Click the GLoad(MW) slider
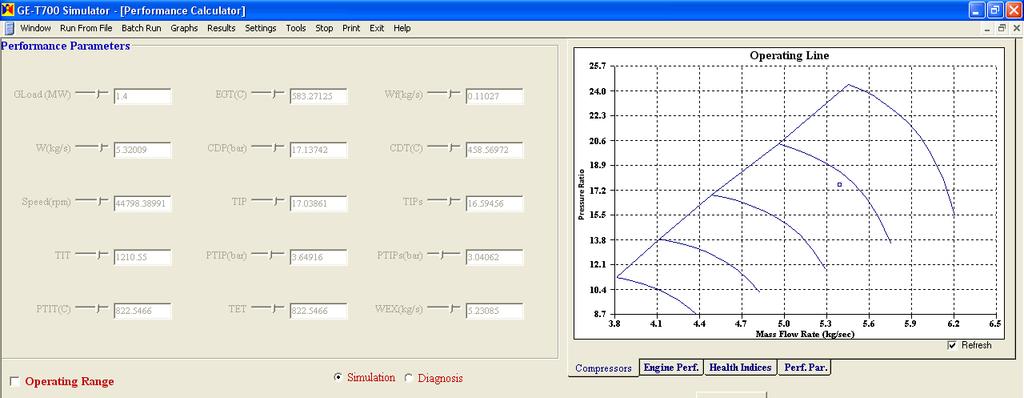The image size is (1024, 398). [92, 94]
